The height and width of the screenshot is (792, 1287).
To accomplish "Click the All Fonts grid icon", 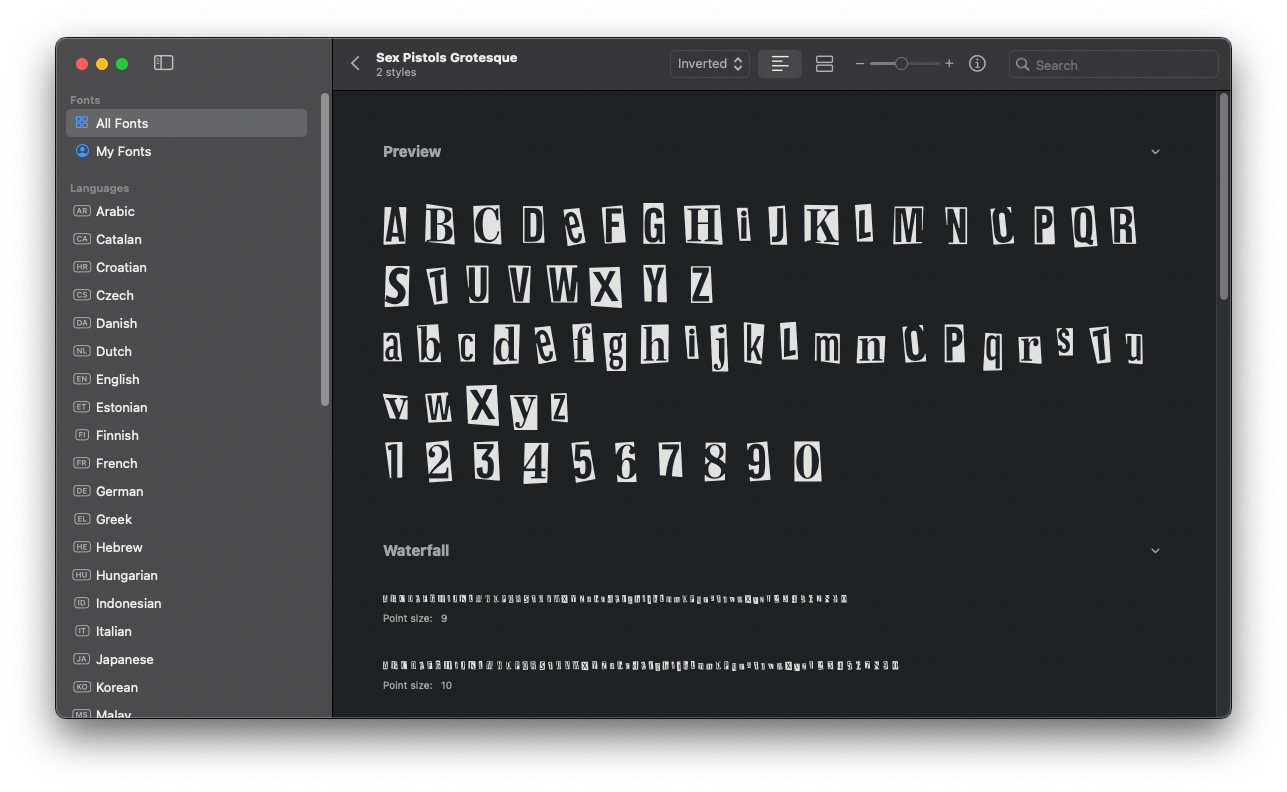I will click(82, 123).
